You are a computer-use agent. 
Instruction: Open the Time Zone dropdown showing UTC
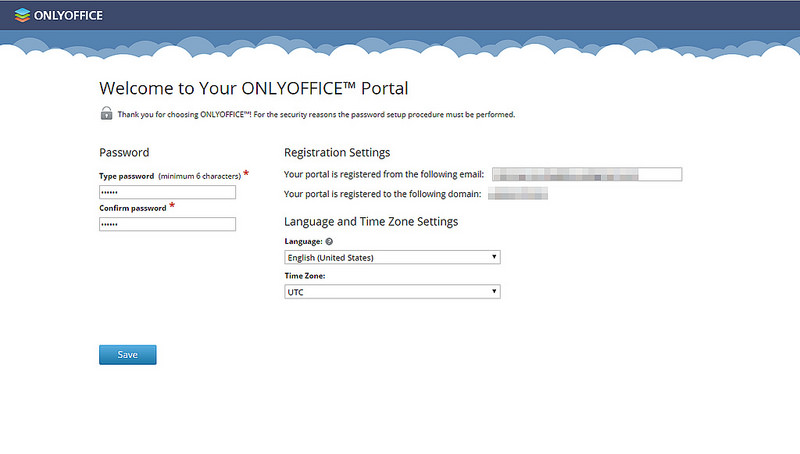click(x=392, y=292)
